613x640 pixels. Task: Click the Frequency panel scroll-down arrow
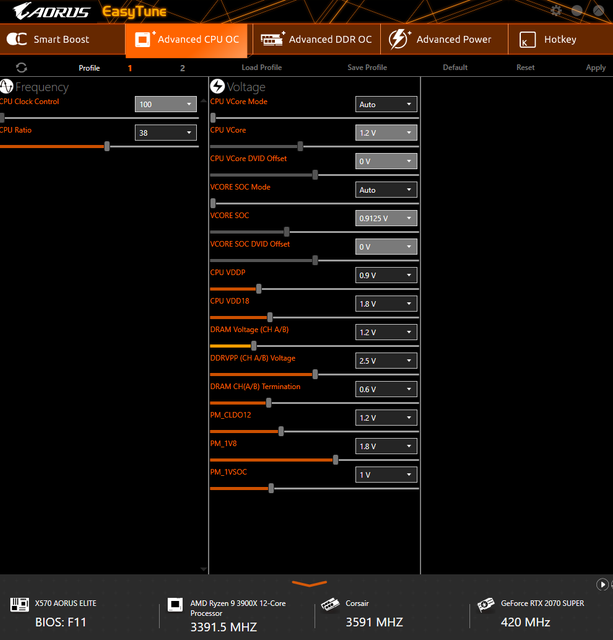203,569
